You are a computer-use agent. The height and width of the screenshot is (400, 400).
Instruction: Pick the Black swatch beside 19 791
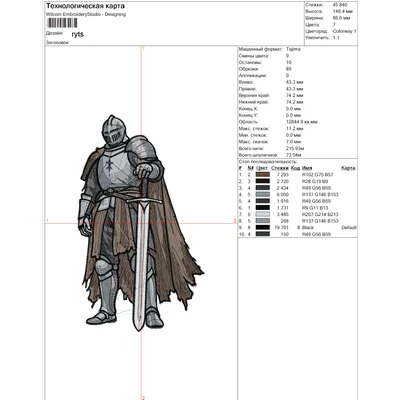(x=263, y=228)
